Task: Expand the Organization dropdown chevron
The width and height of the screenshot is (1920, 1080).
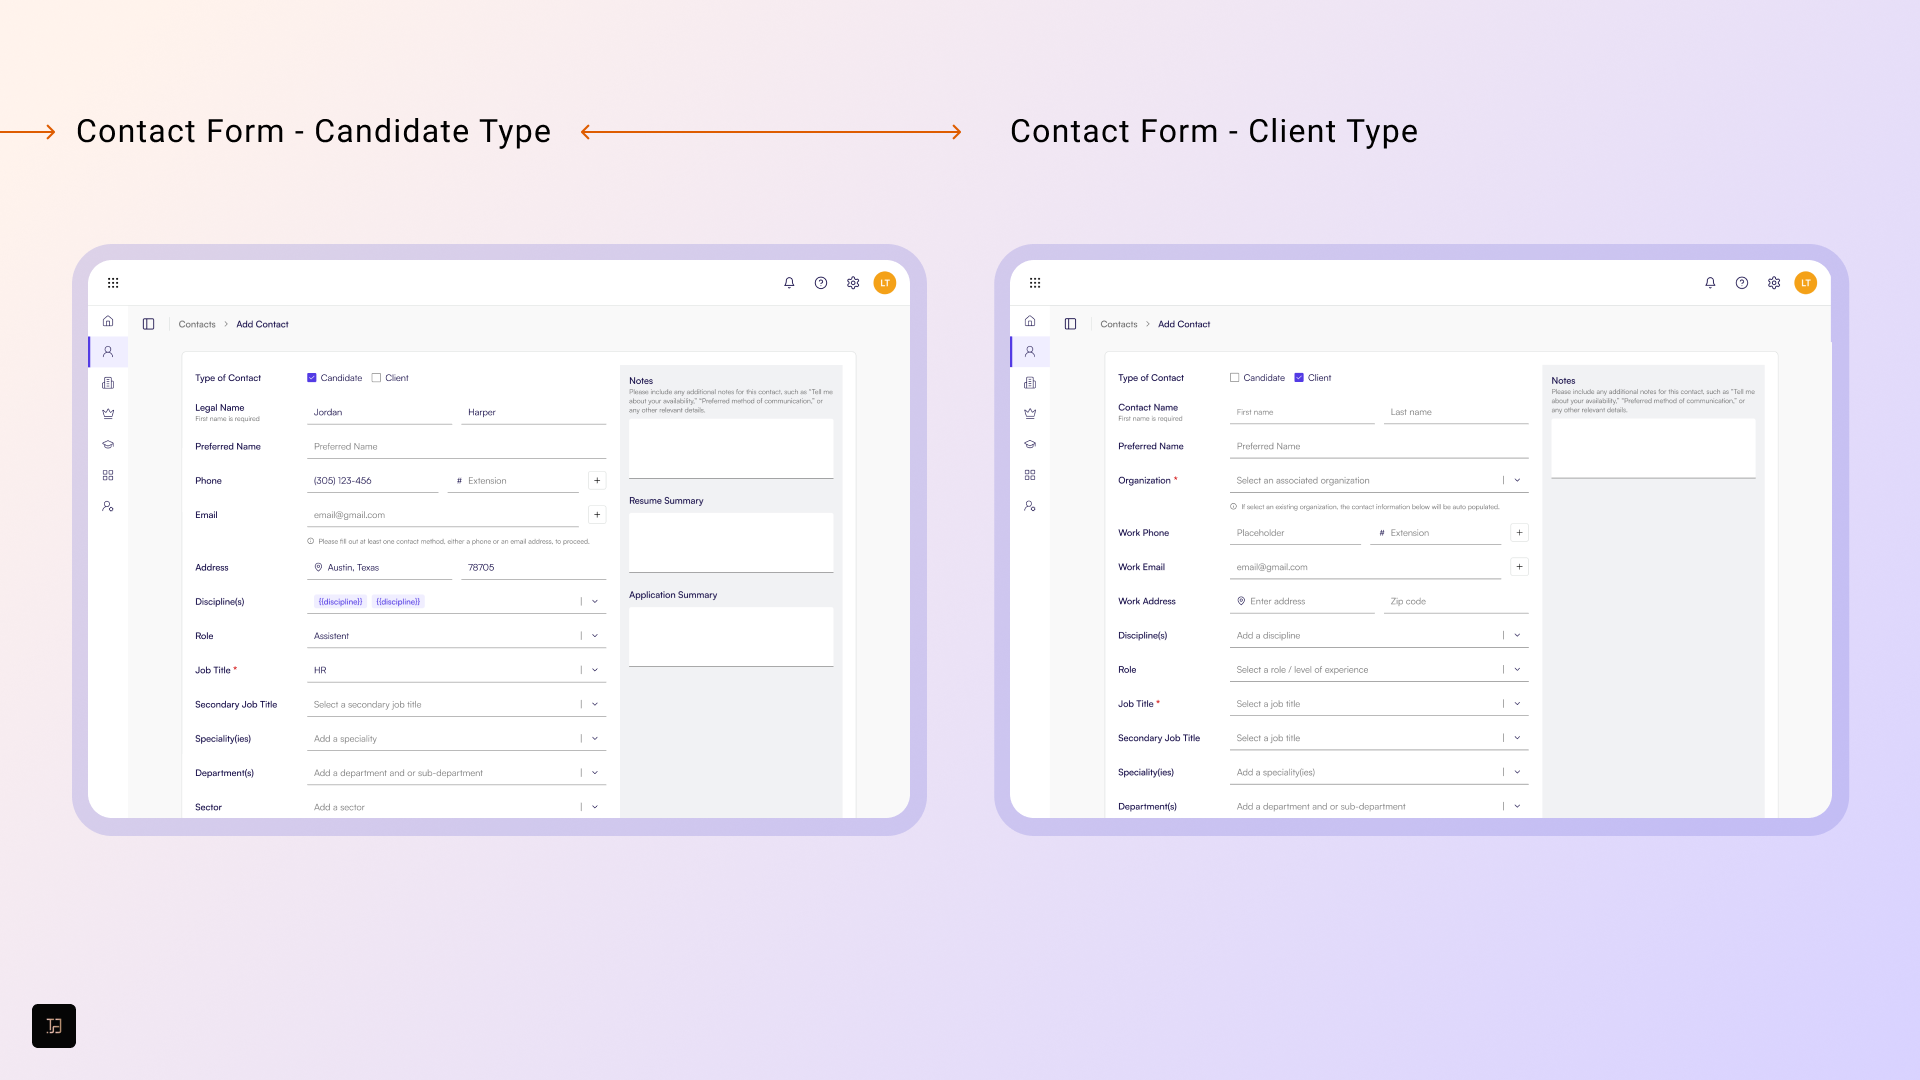Action: (x=1517, y=480)
